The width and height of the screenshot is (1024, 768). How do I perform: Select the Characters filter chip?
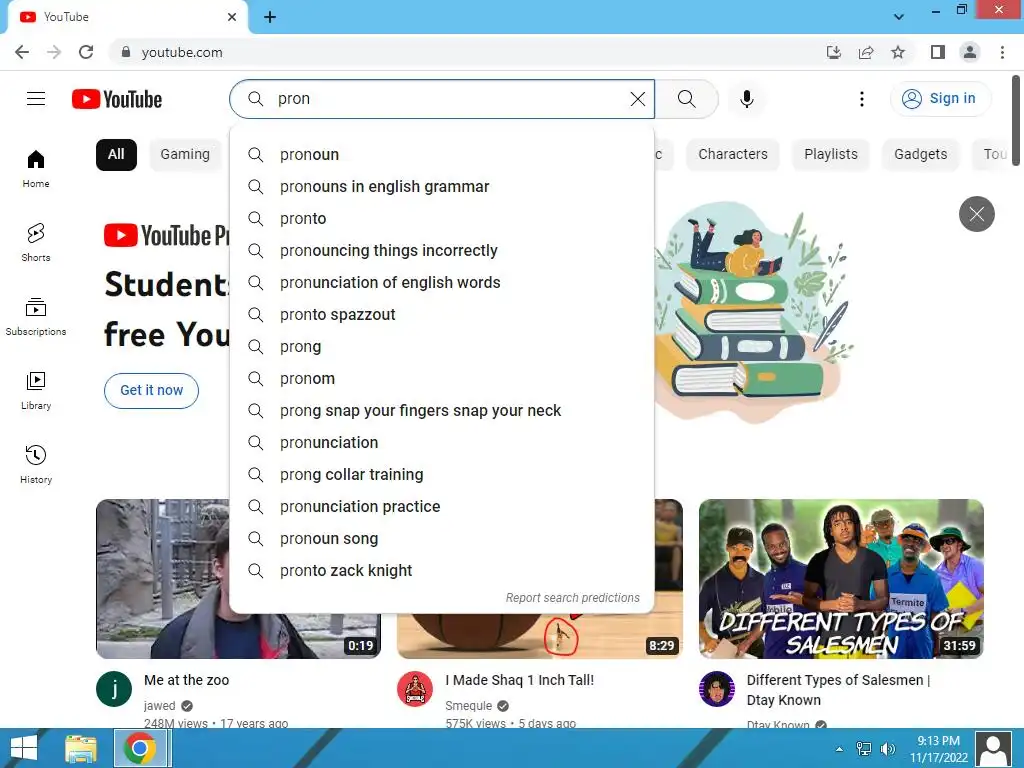[x=733, y=155]
